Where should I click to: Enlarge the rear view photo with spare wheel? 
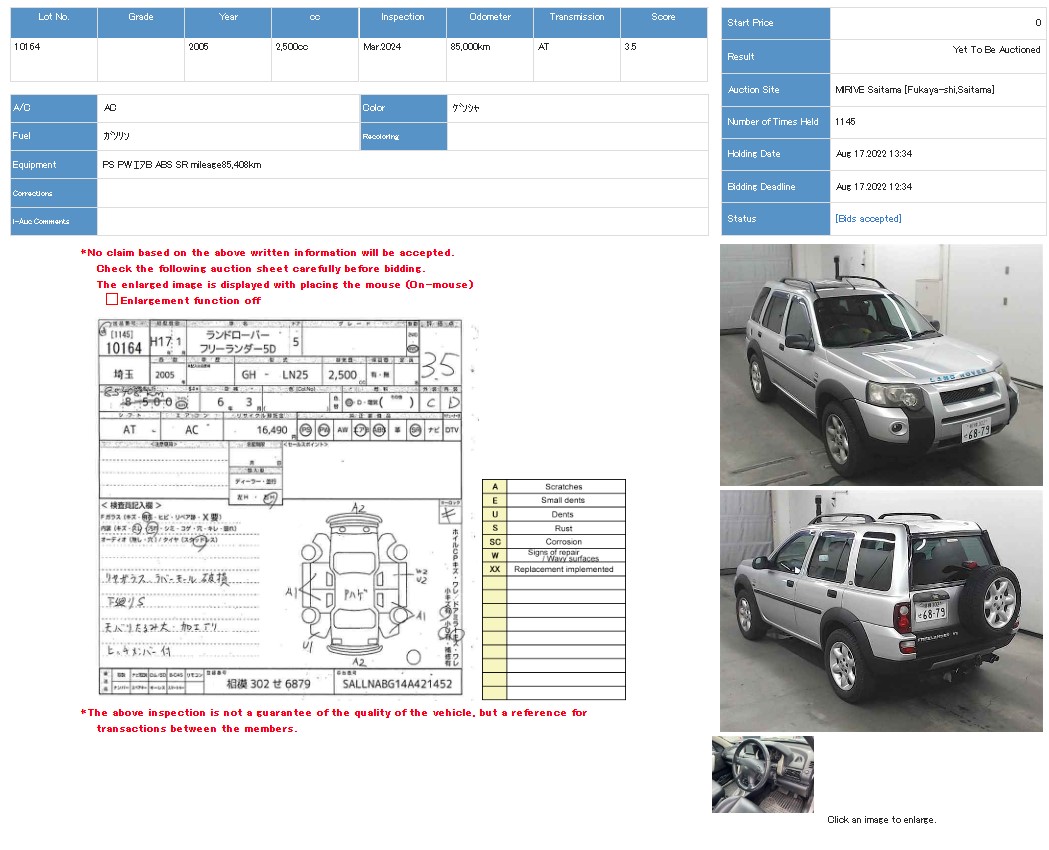click(881, 611)
